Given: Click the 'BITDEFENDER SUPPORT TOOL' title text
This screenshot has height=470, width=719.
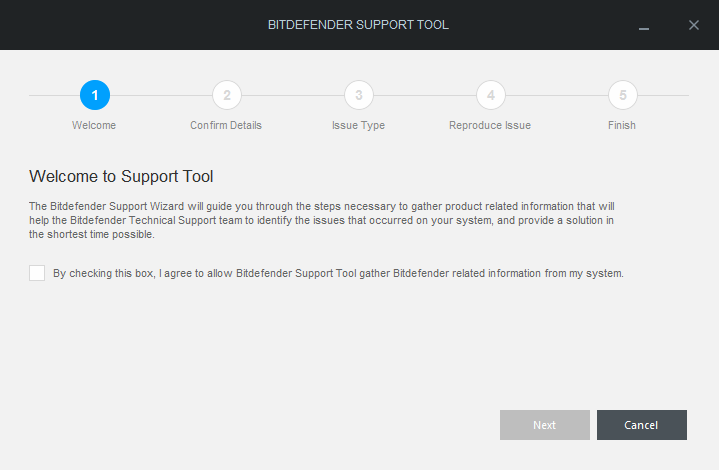Looking at the screenshot, I should [x=358, y=25].
